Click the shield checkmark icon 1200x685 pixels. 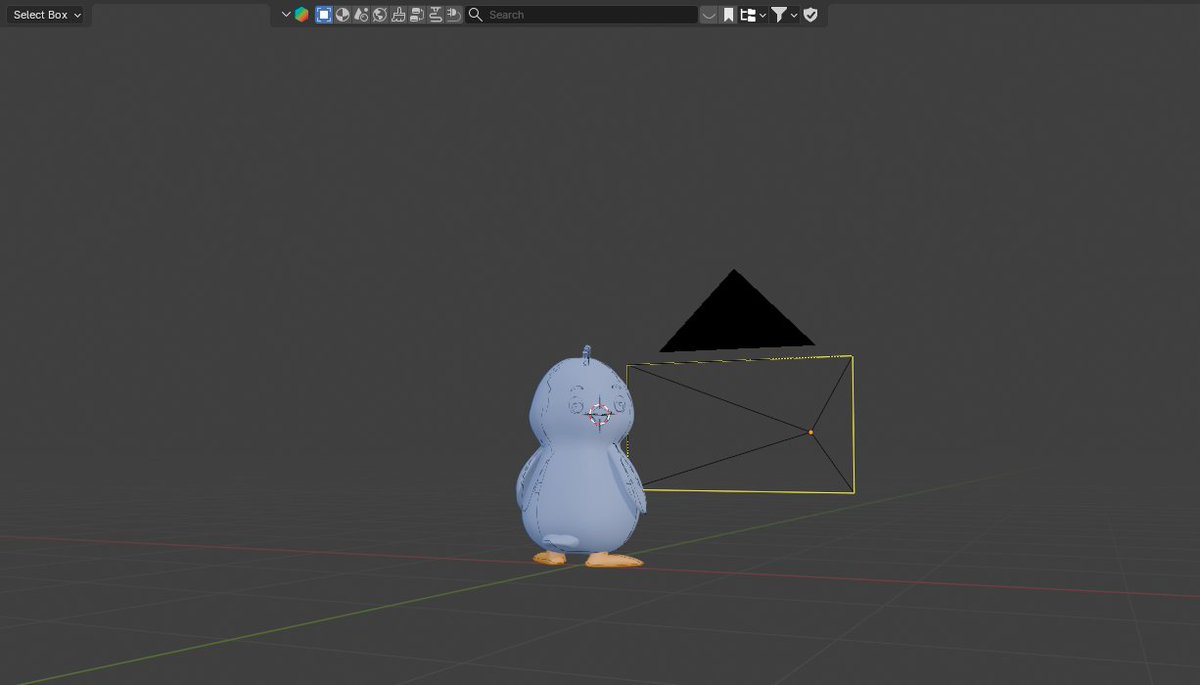coord(811,15)
